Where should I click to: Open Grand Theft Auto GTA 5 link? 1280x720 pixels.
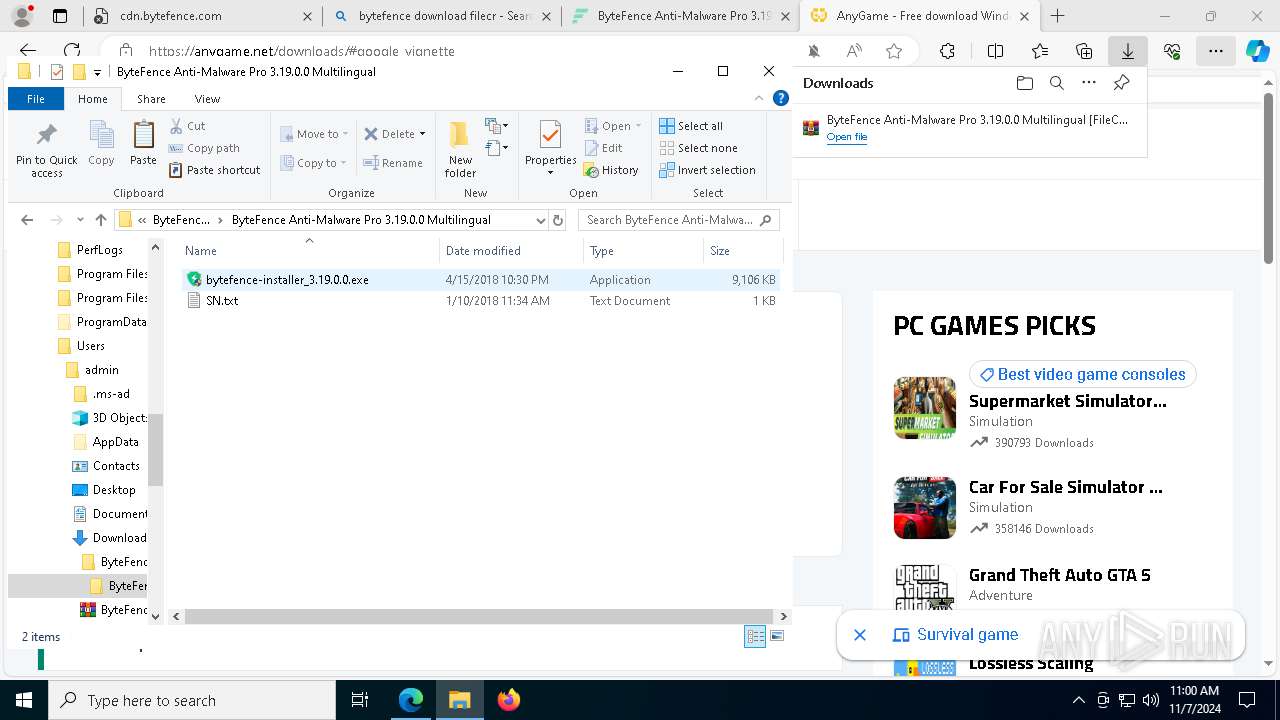[1059, 575]
